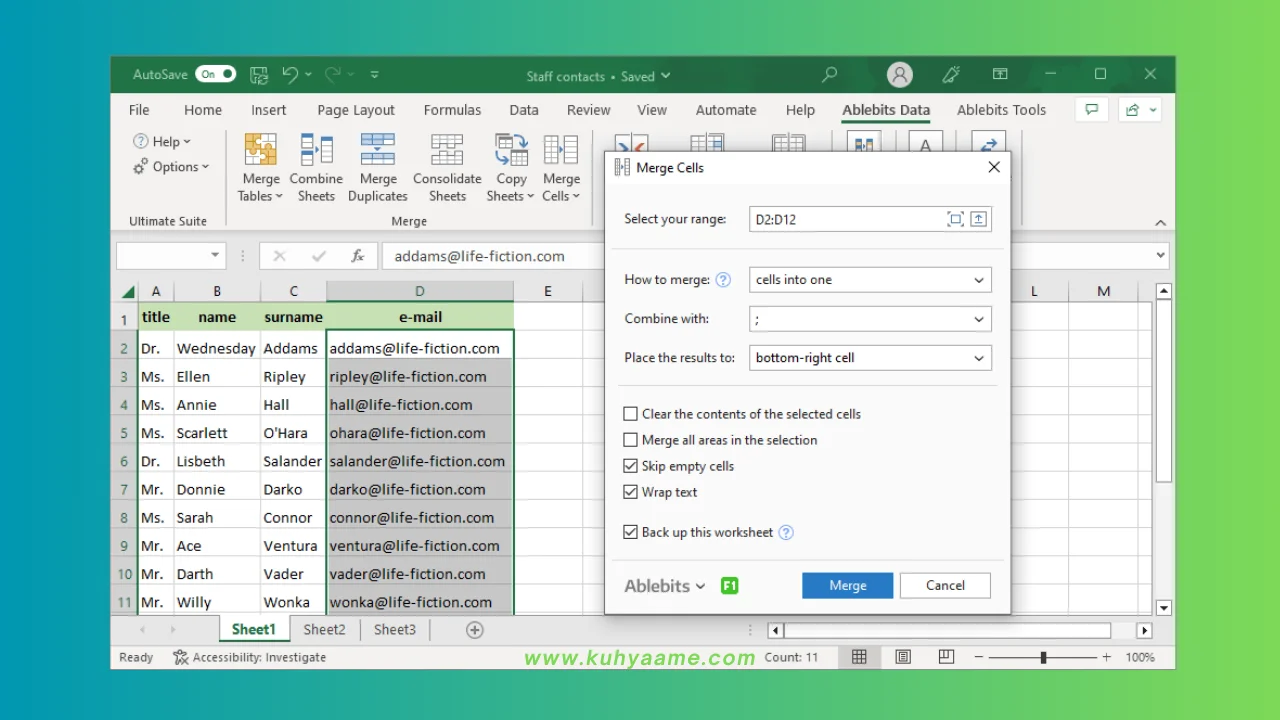Switch to Page Break Preview icon
The width and height of the screenshot is (1280, 720).
coord(946,657)
